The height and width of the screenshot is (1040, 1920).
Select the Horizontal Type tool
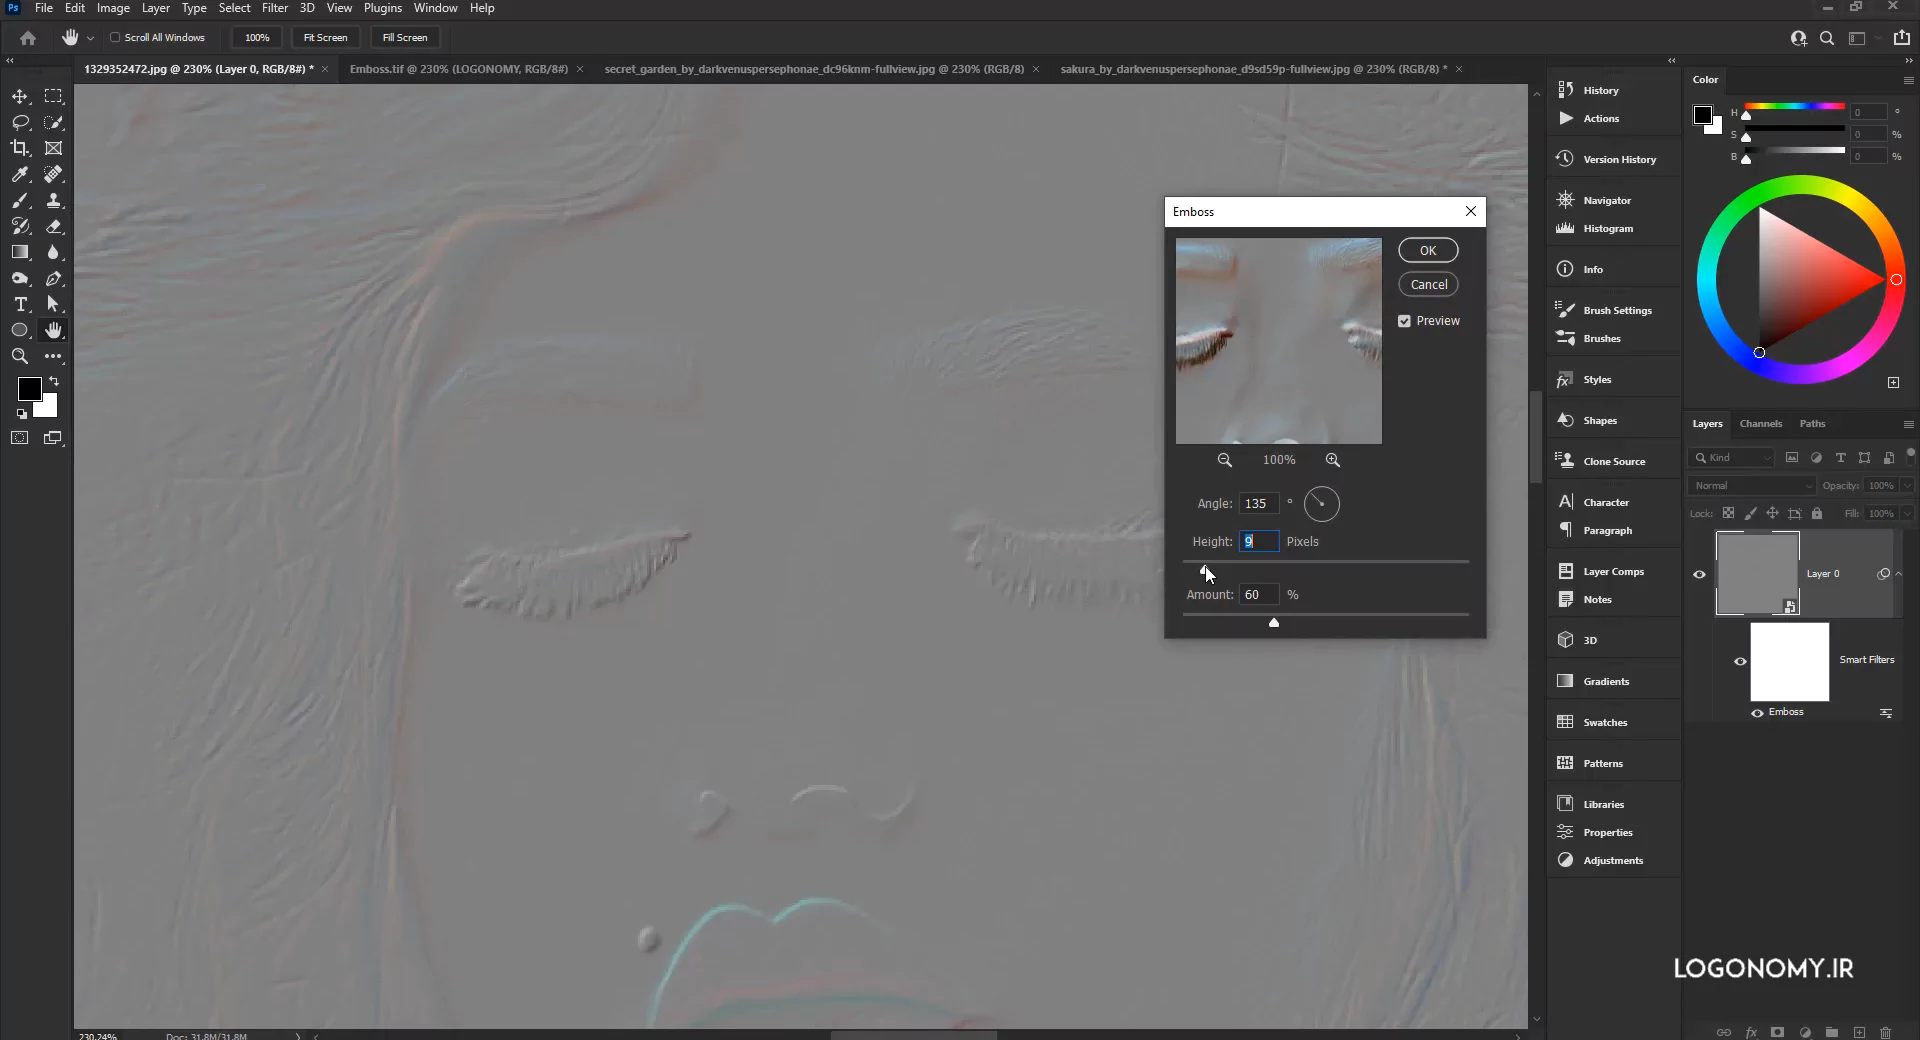[20, 304]
